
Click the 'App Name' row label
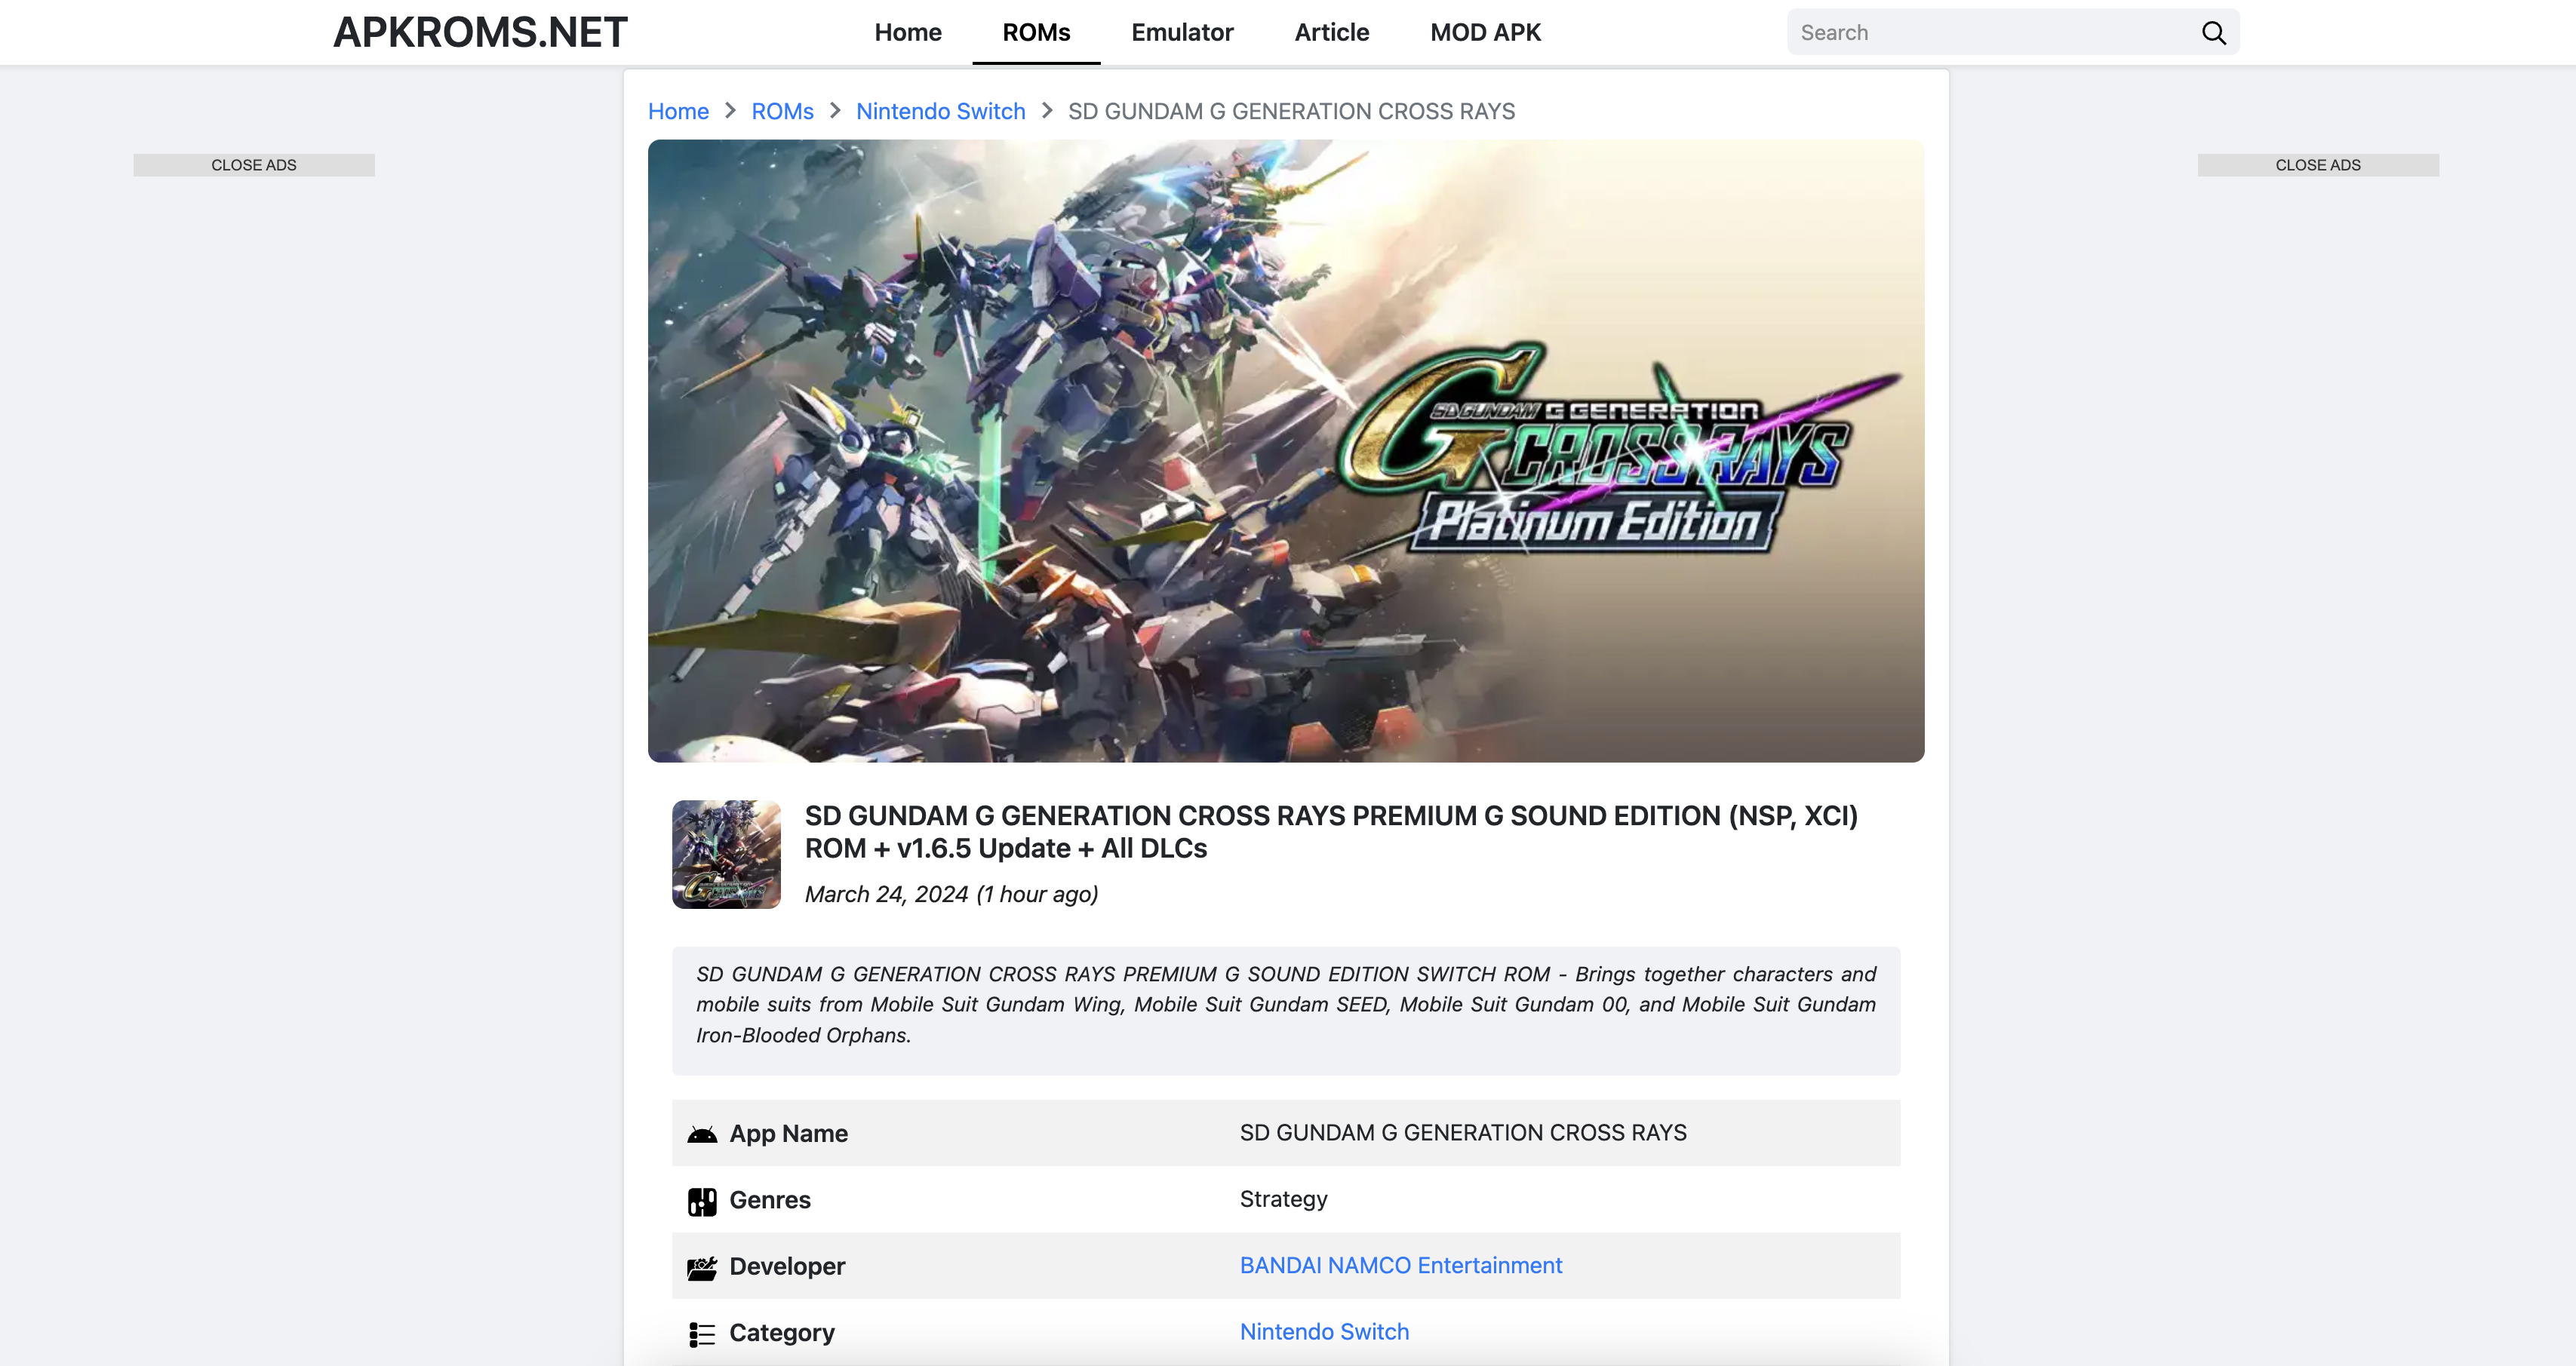click(788, 1134)
